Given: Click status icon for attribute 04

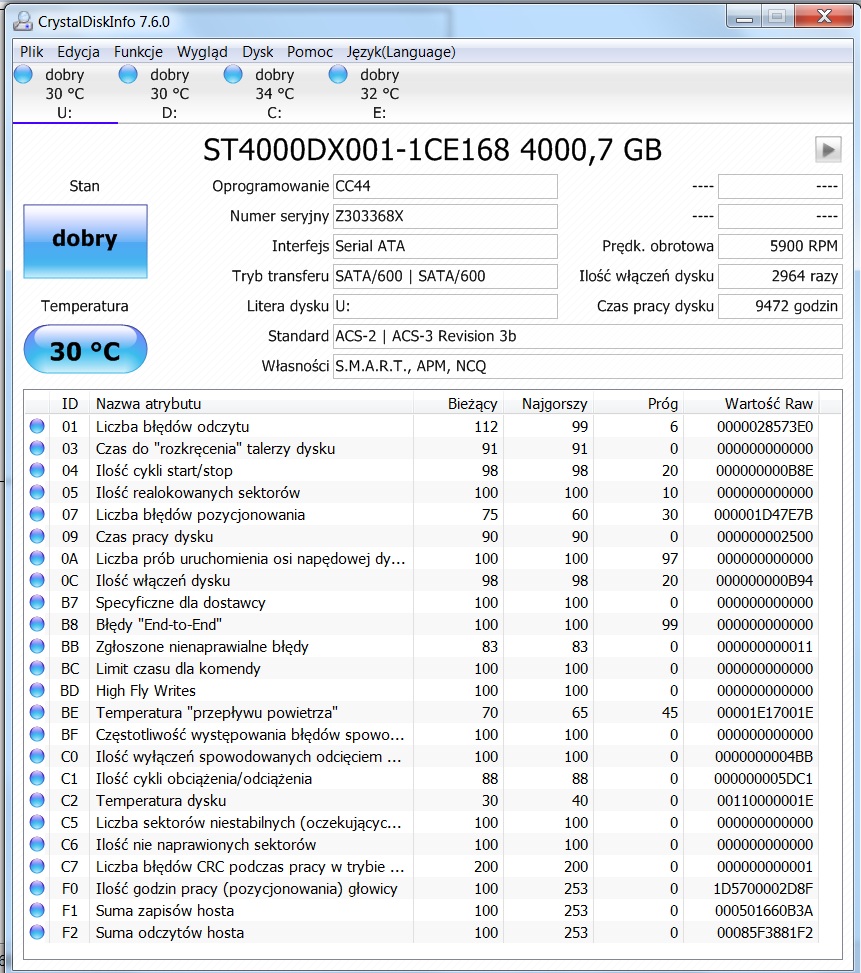Looking at the screenshot, I should tap(37, 470).
